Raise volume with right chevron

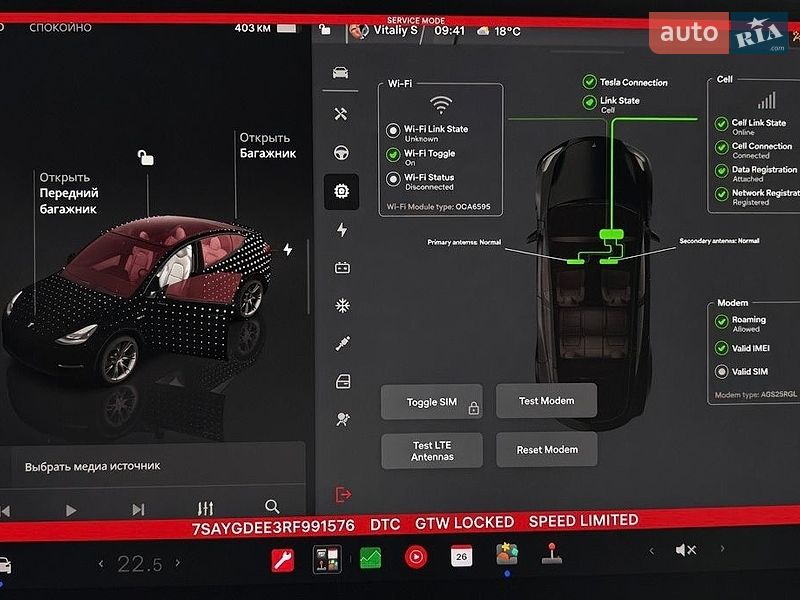click(x=722, y=548)
